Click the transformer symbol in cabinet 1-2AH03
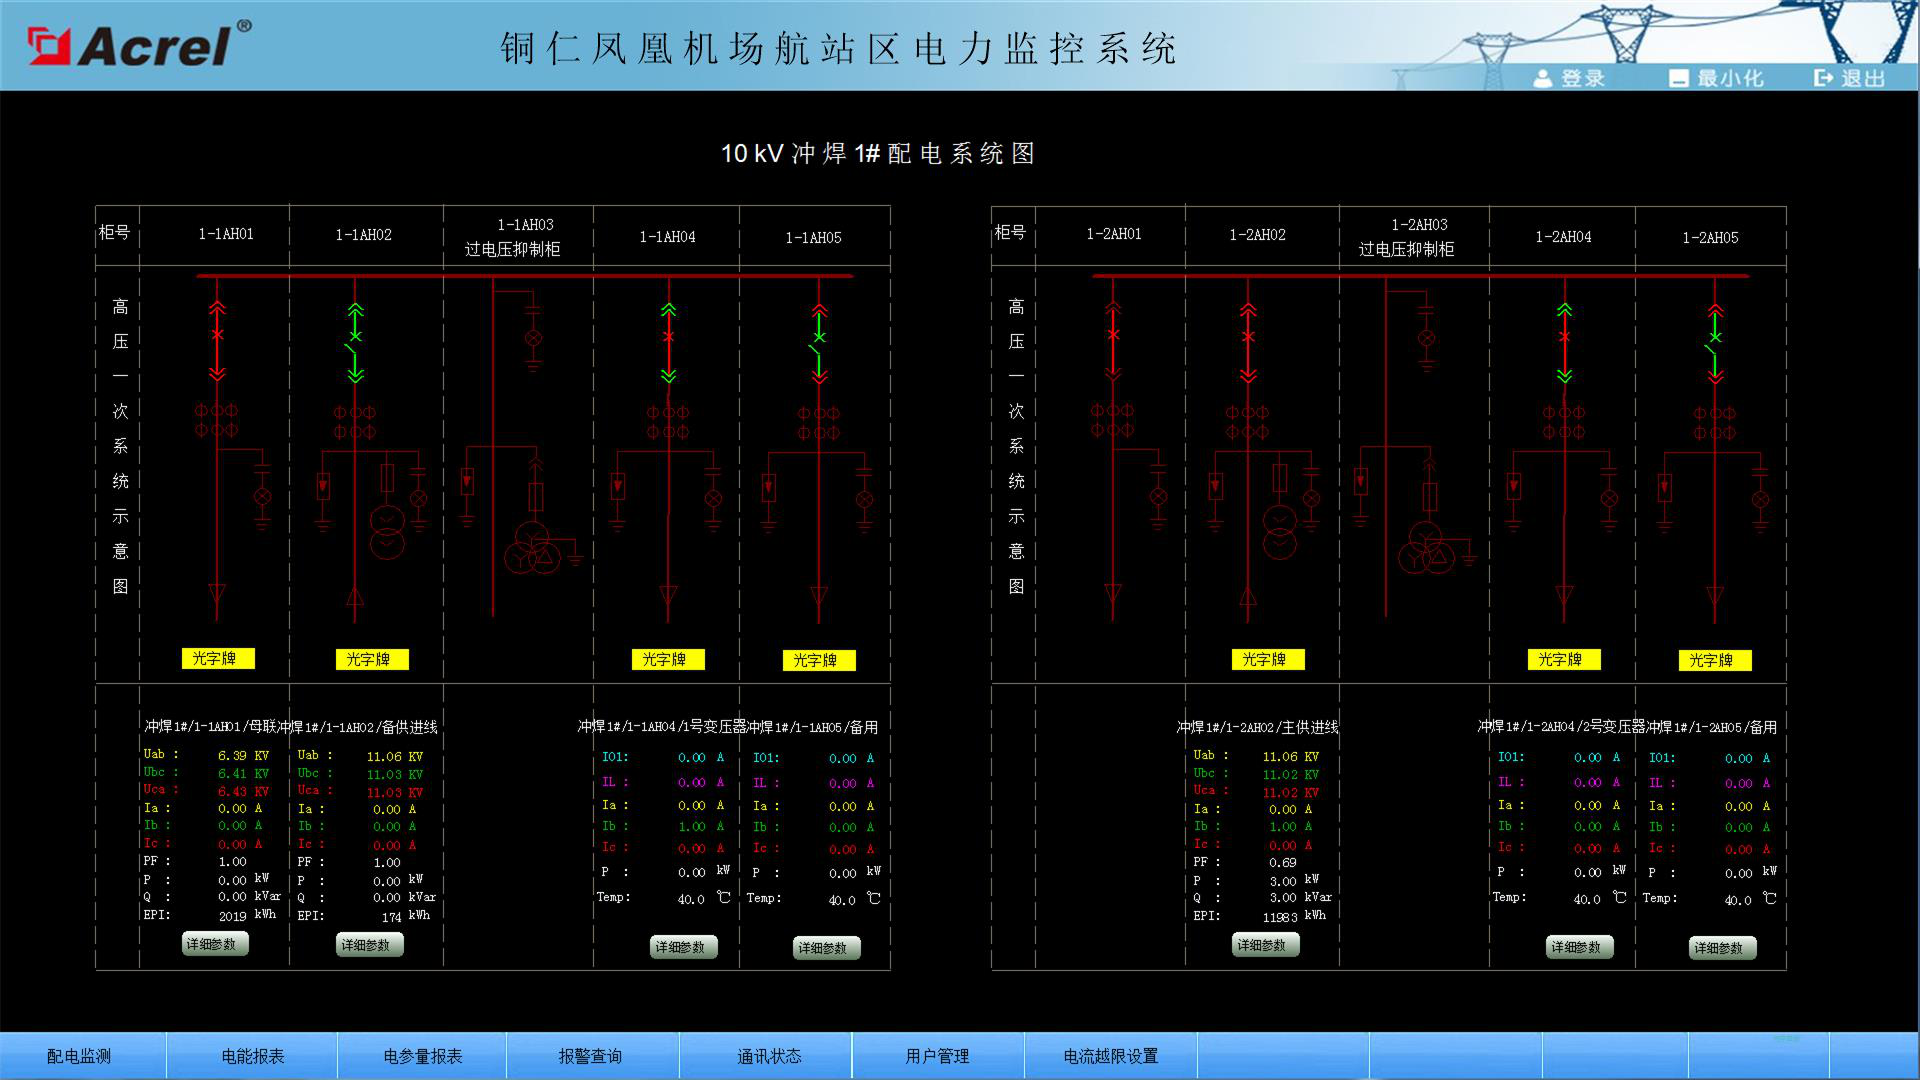Image resolution: width=1920 pixels, height=1080 pixels. [x=1428, y=548]
